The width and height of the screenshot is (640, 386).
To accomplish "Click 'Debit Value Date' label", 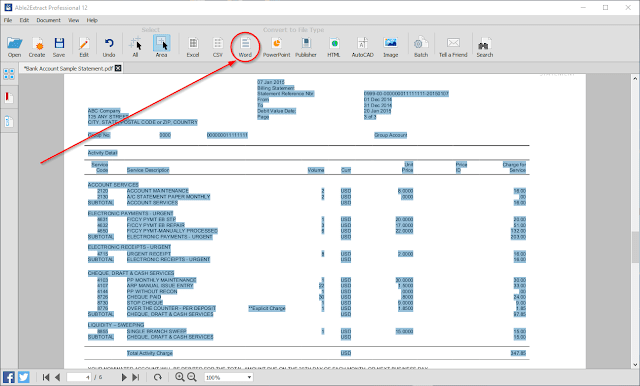I will pos(276,111).
